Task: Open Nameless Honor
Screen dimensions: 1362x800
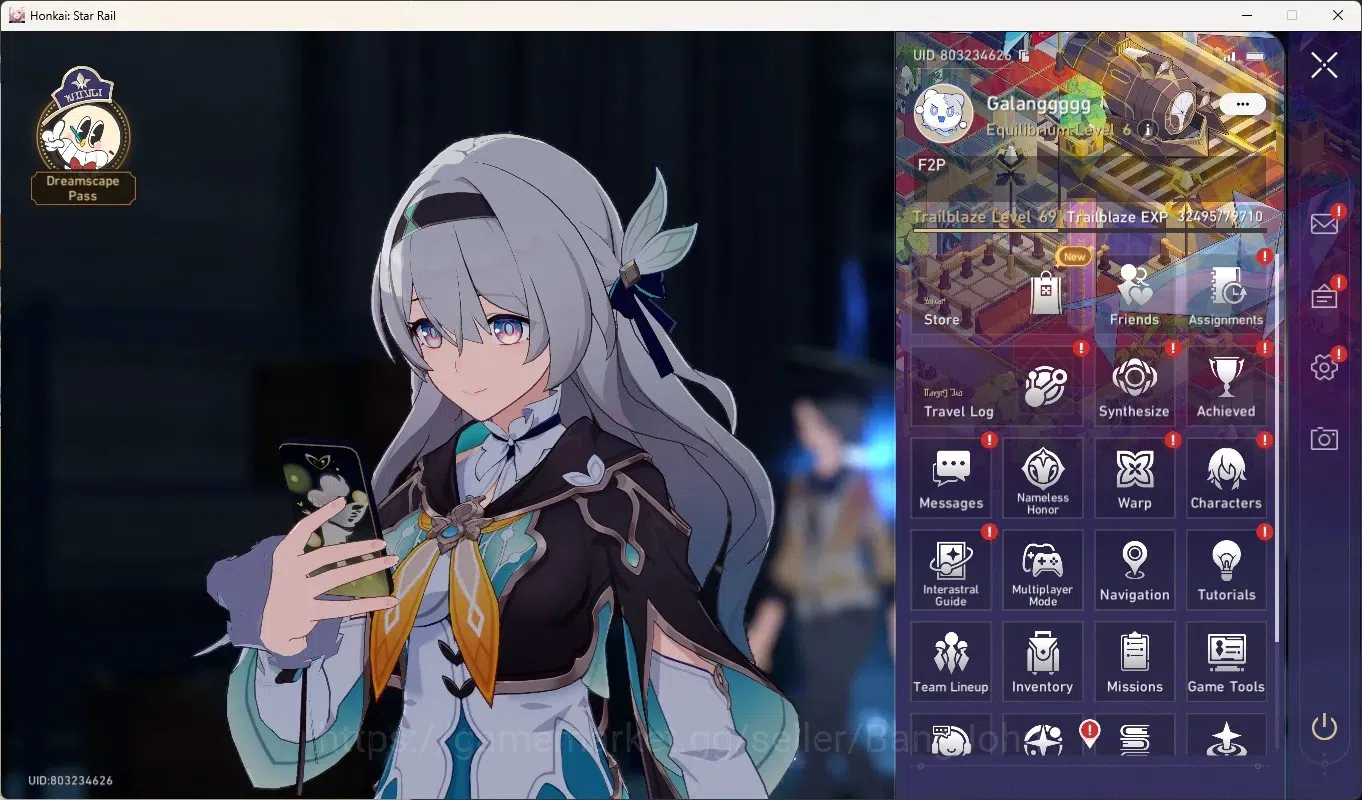Action: 1043,478
